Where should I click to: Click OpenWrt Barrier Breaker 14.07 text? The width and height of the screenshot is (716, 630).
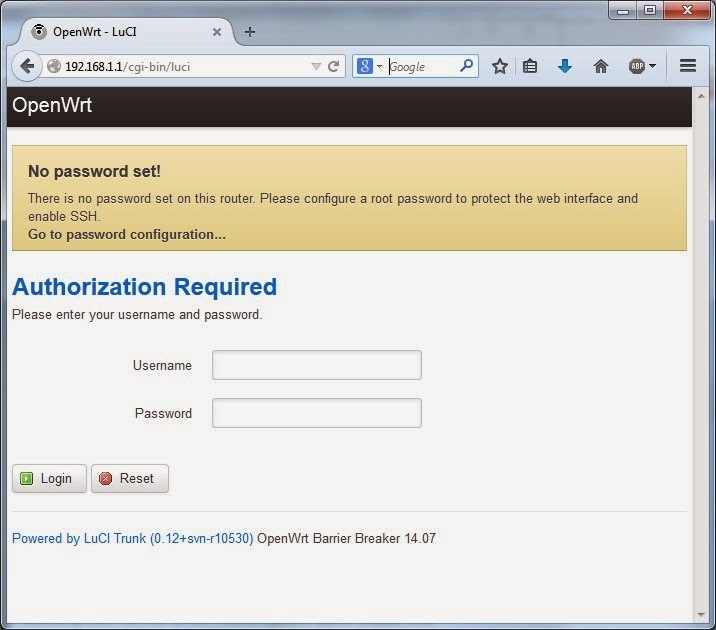[x=347, y=539]
